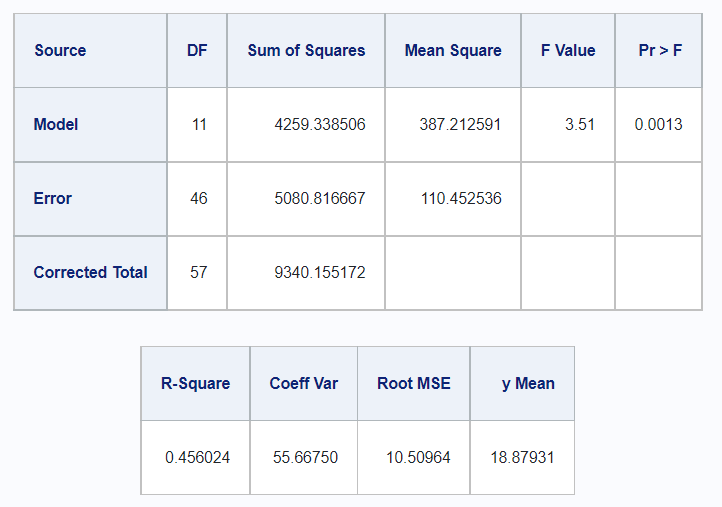Select the Root MSE header cell
Viewport: 722px width, 507px height.
pos(413,384)
